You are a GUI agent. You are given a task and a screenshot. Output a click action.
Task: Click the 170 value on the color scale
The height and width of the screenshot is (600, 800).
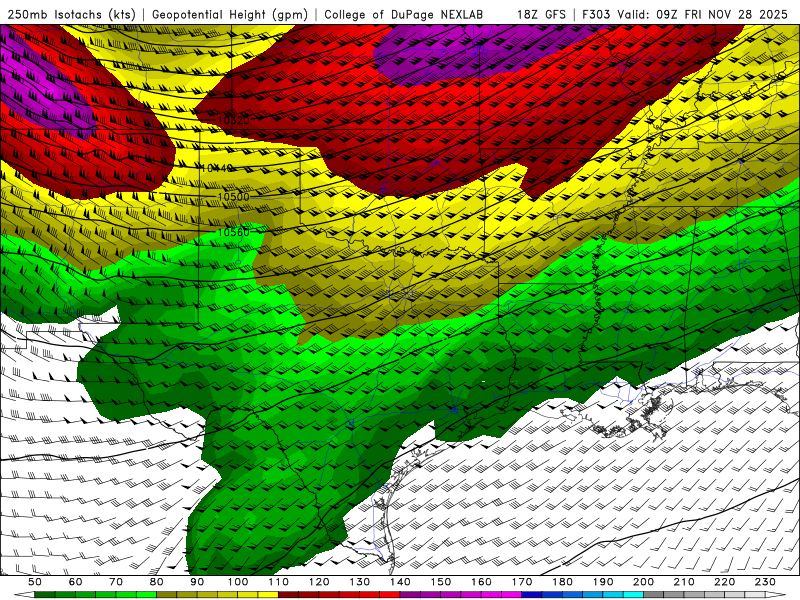[x=522, y=582]
